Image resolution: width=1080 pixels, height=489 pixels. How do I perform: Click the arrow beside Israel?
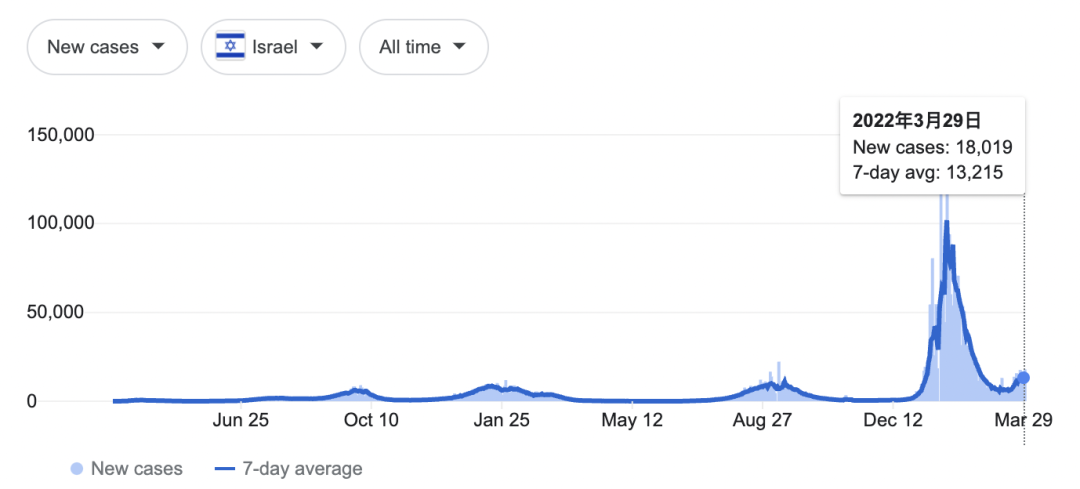tap(316, 46)
